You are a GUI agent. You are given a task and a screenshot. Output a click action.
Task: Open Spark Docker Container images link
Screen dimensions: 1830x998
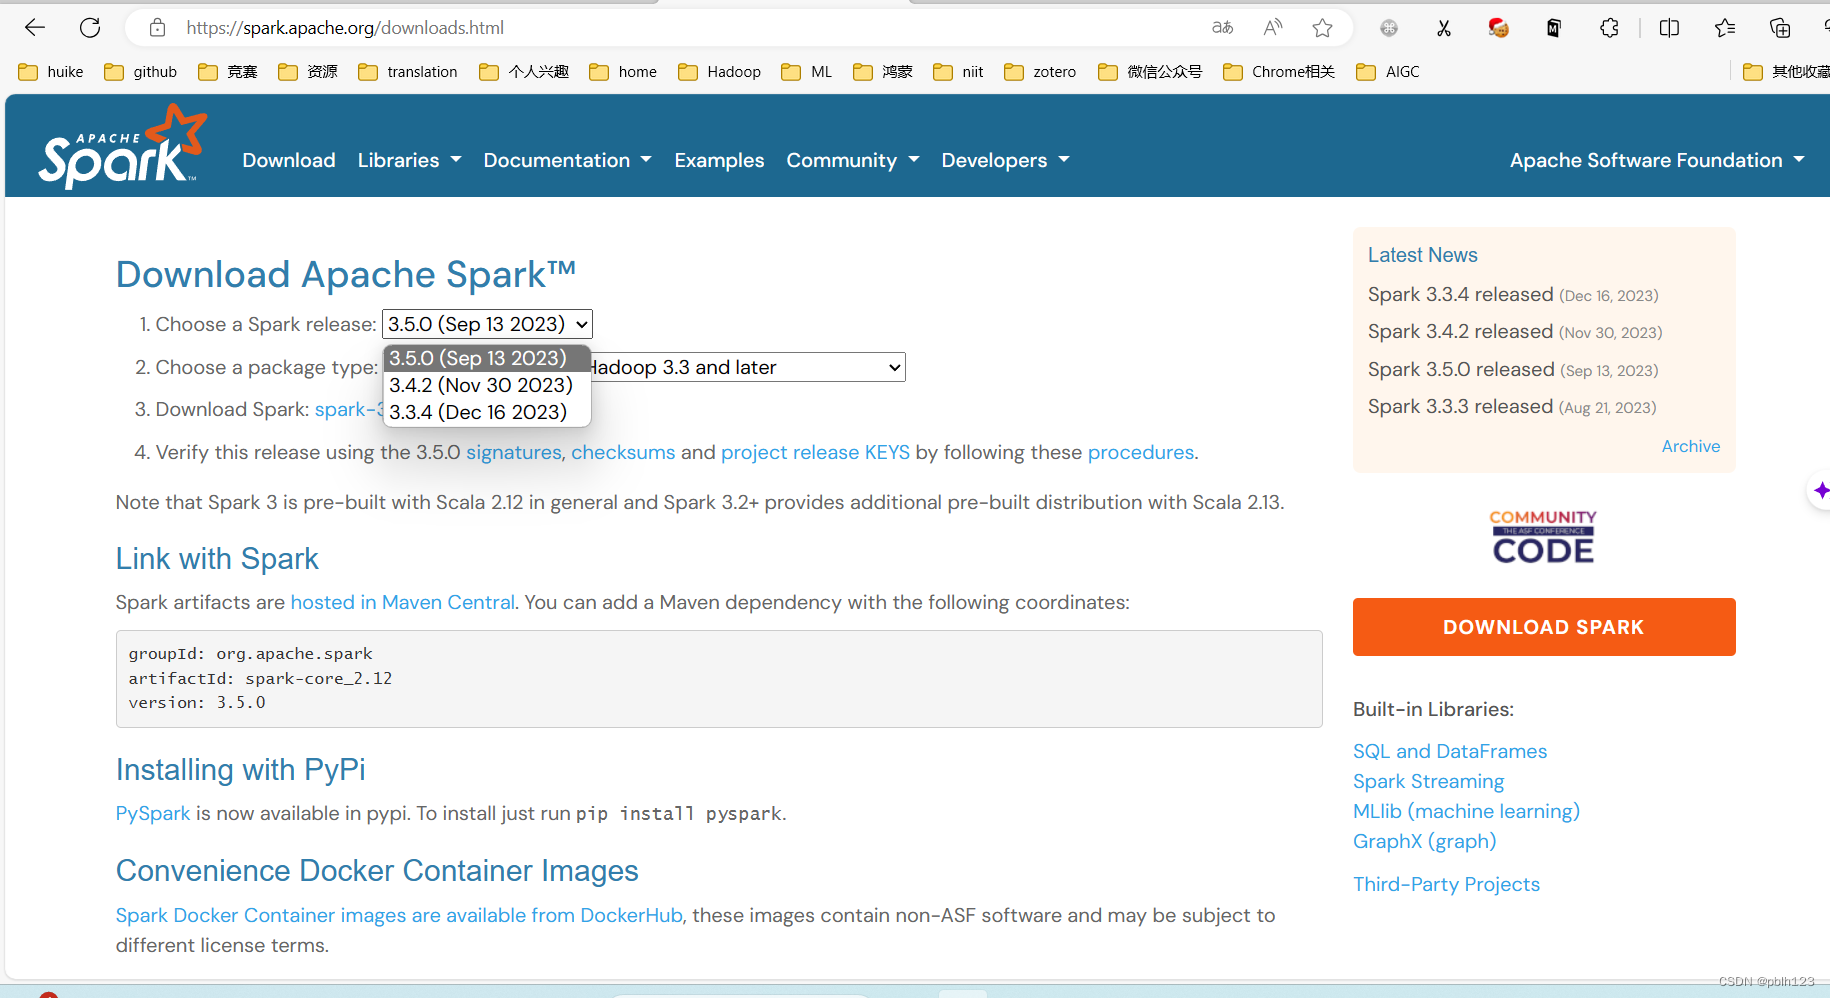click(399, 915)
